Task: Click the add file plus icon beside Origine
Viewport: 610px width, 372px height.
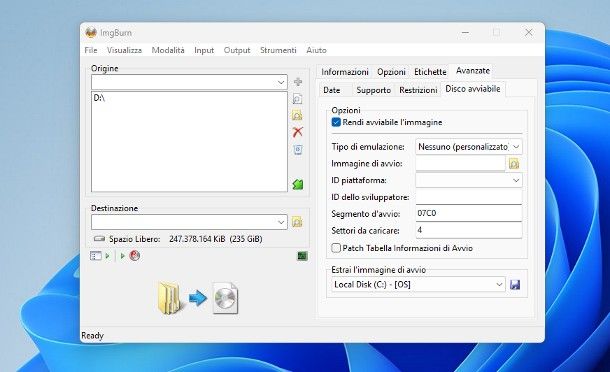Action: 298,82
